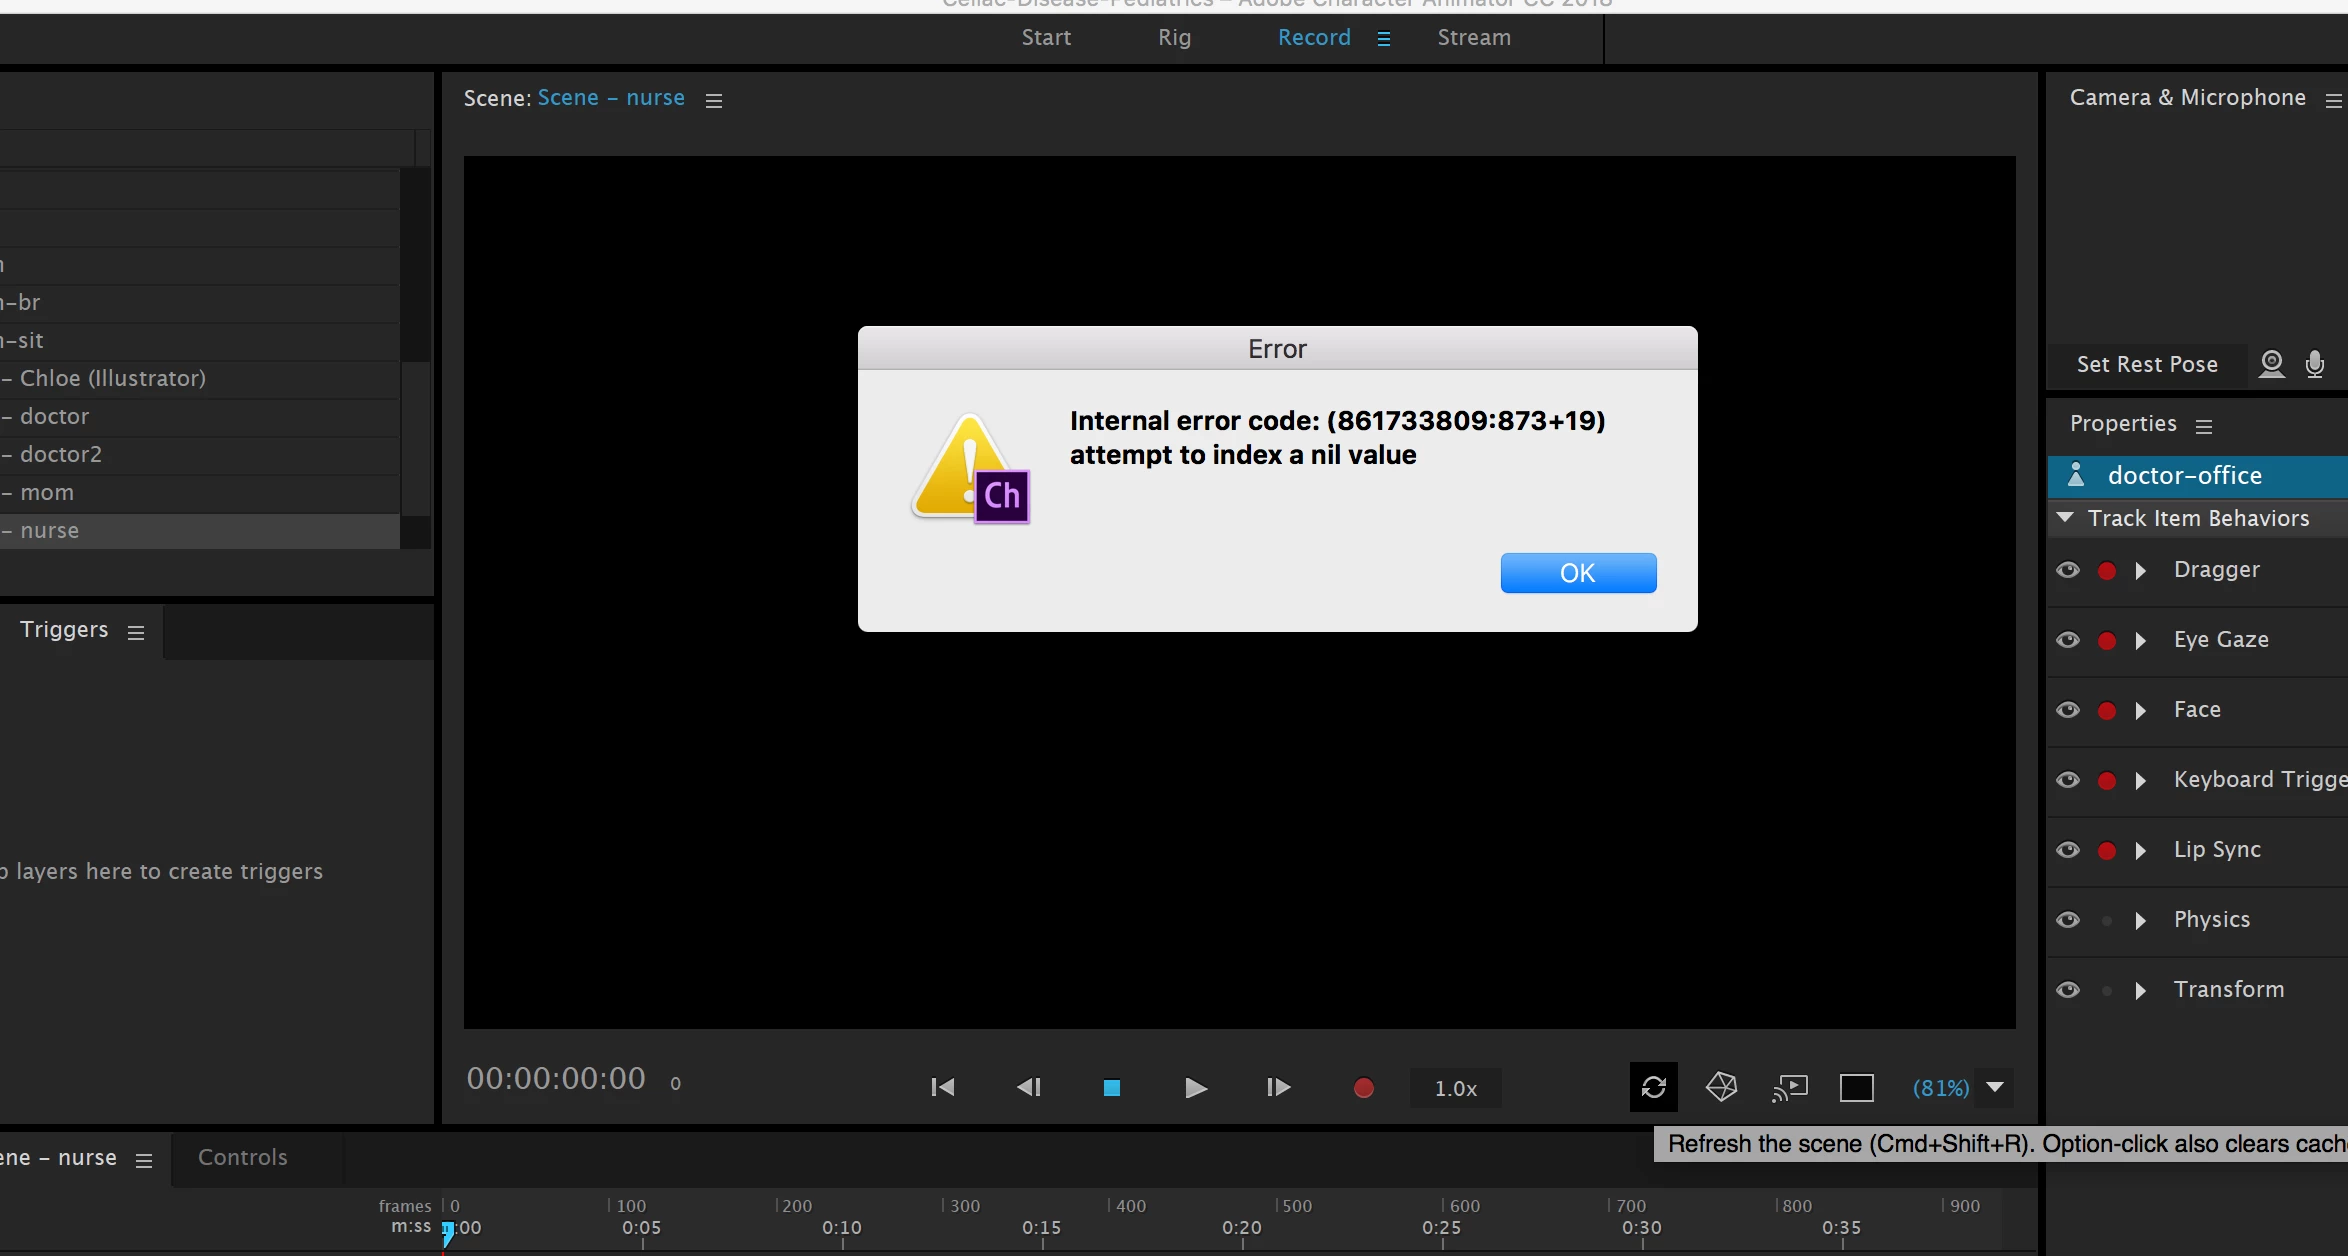
Task: Disarm the Lip Sync record dot
Action: [2107, 850]
